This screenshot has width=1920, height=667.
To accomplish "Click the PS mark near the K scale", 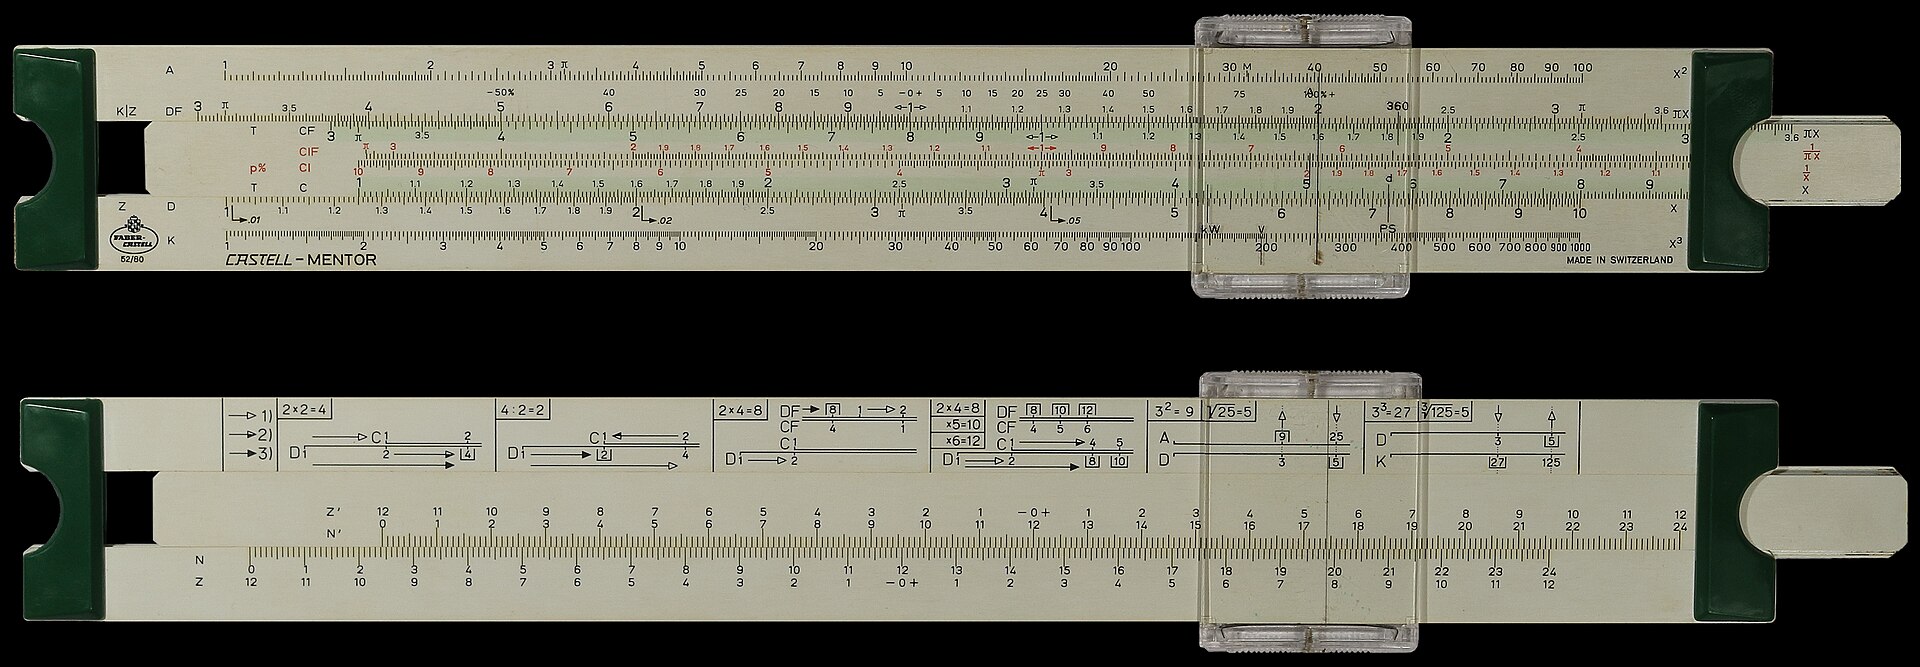I will pos(1387,229).
